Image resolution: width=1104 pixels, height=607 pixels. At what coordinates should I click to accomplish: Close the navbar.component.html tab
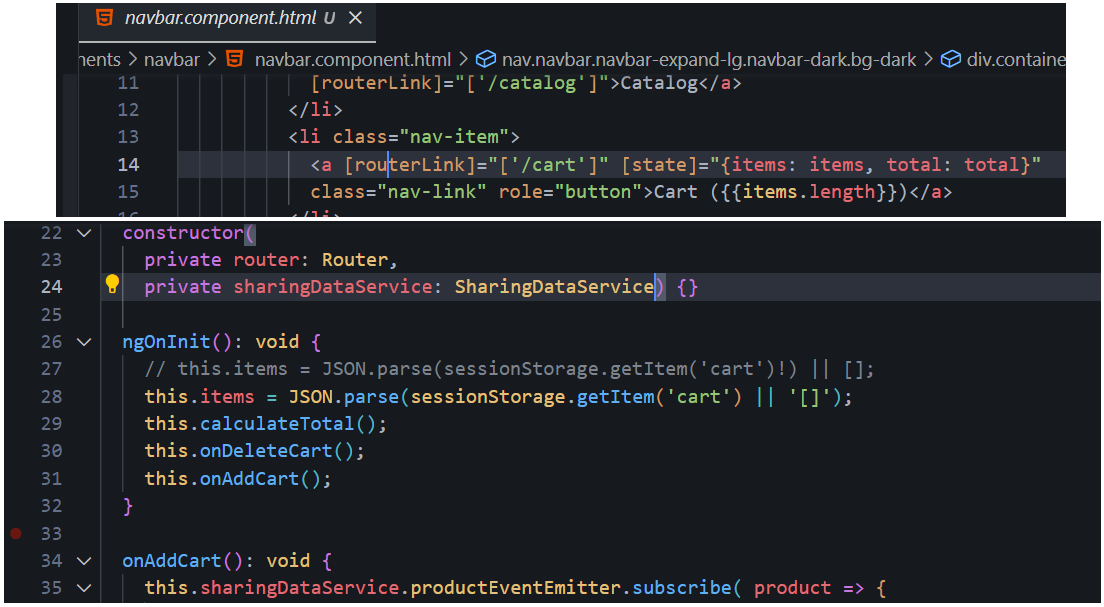(x=355, y=18)
